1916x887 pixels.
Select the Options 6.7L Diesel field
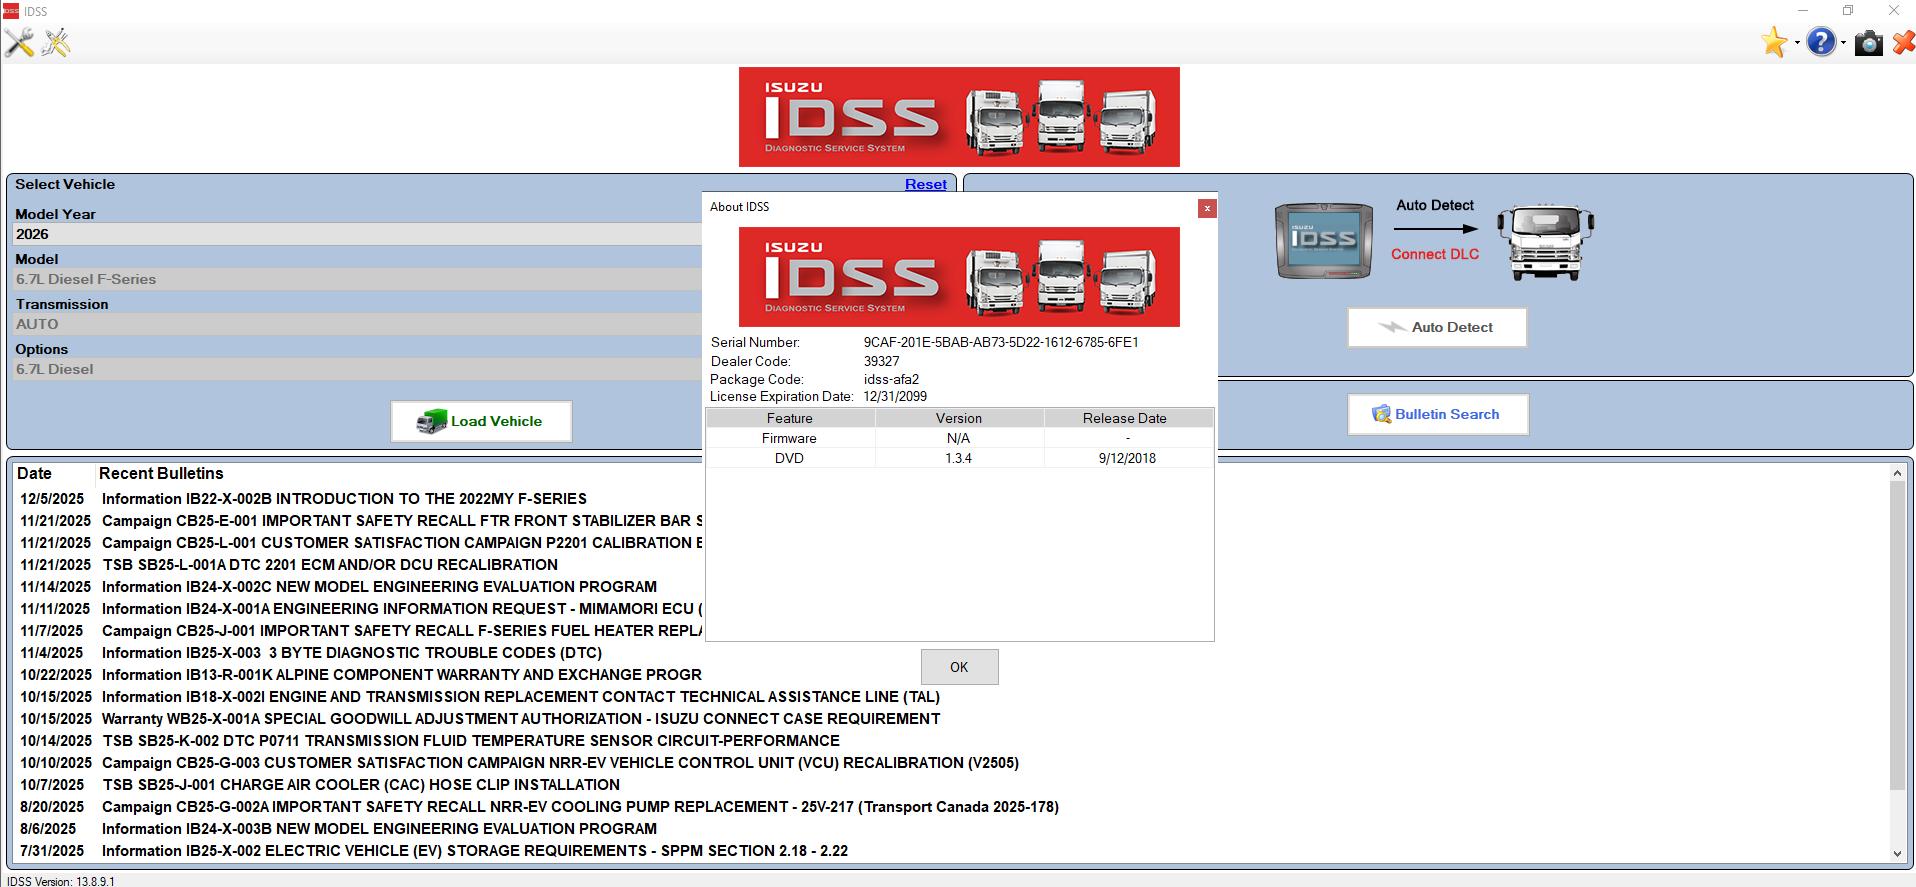[358, 369]
